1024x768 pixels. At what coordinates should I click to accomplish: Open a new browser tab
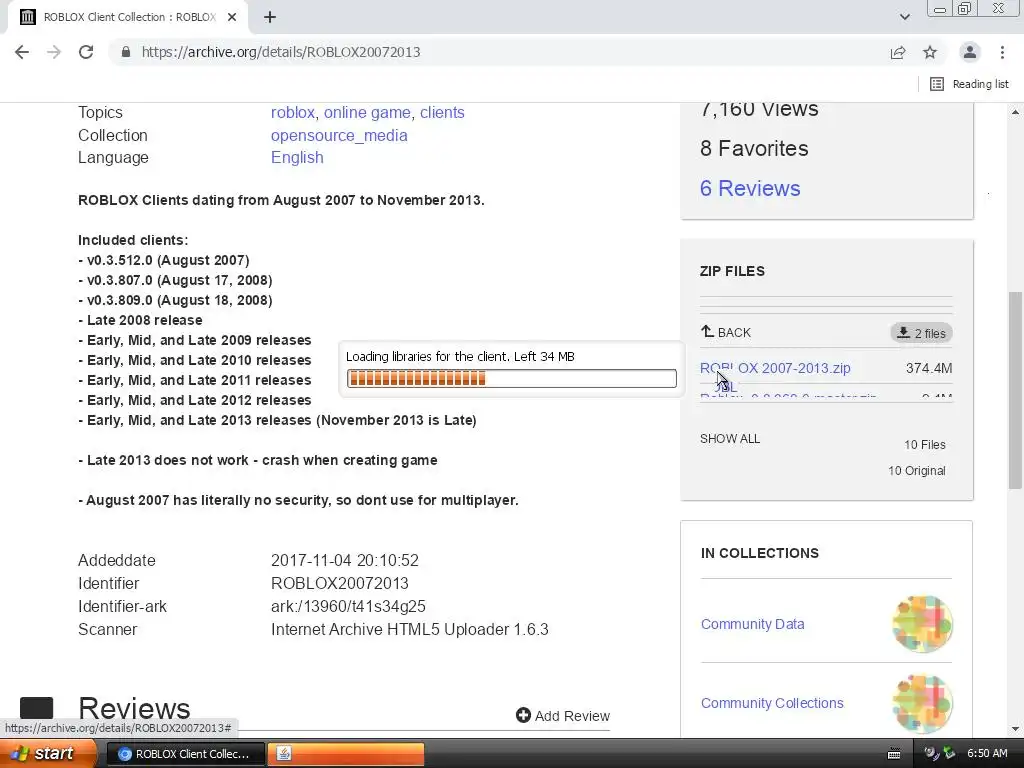[x=270, y=17]
